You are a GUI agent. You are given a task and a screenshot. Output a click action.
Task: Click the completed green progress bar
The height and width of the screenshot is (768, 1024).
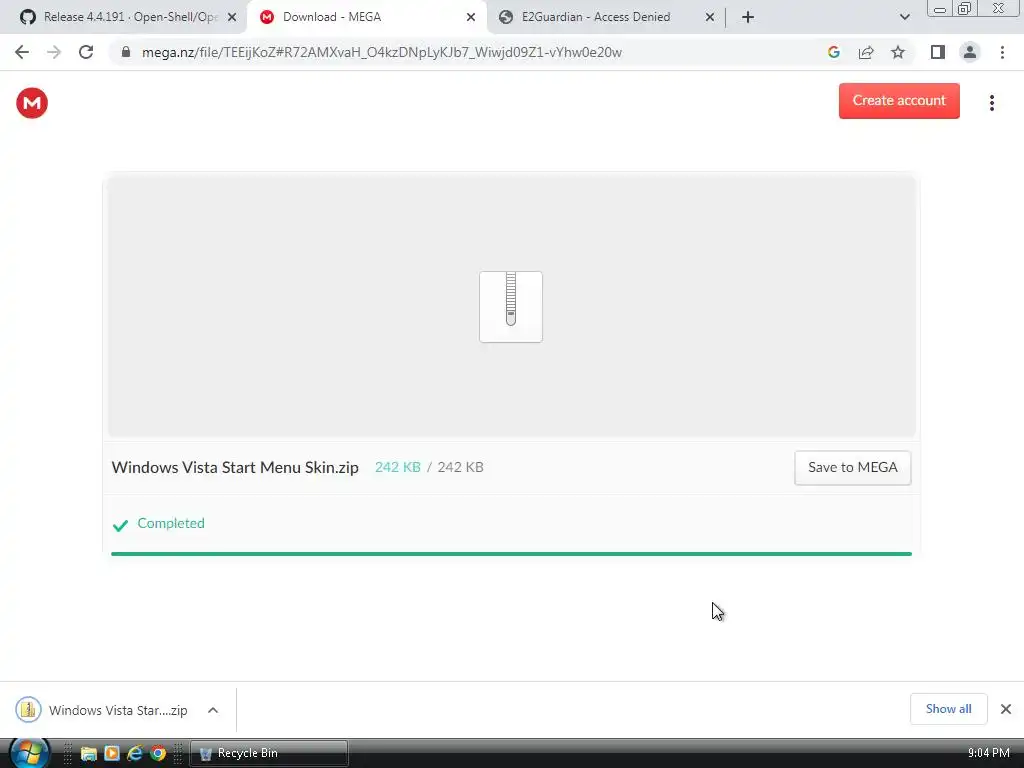tap(511, 554)
